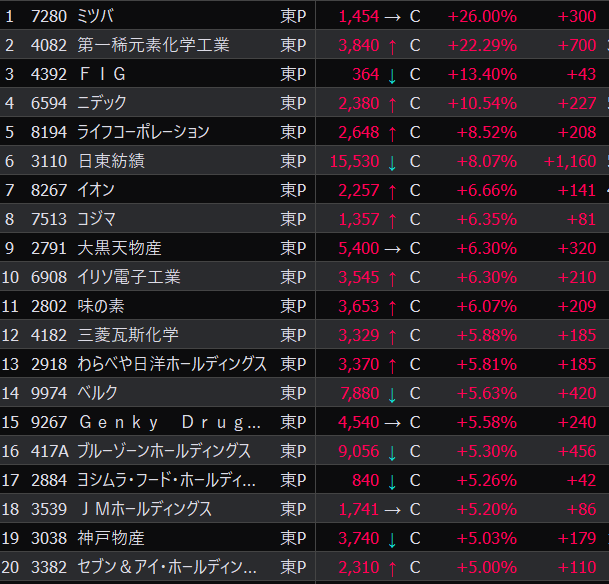Open the ニデック stock name link
Viewport: 609px width, 584px height.
pyautogui.click(x=102, y=103)
